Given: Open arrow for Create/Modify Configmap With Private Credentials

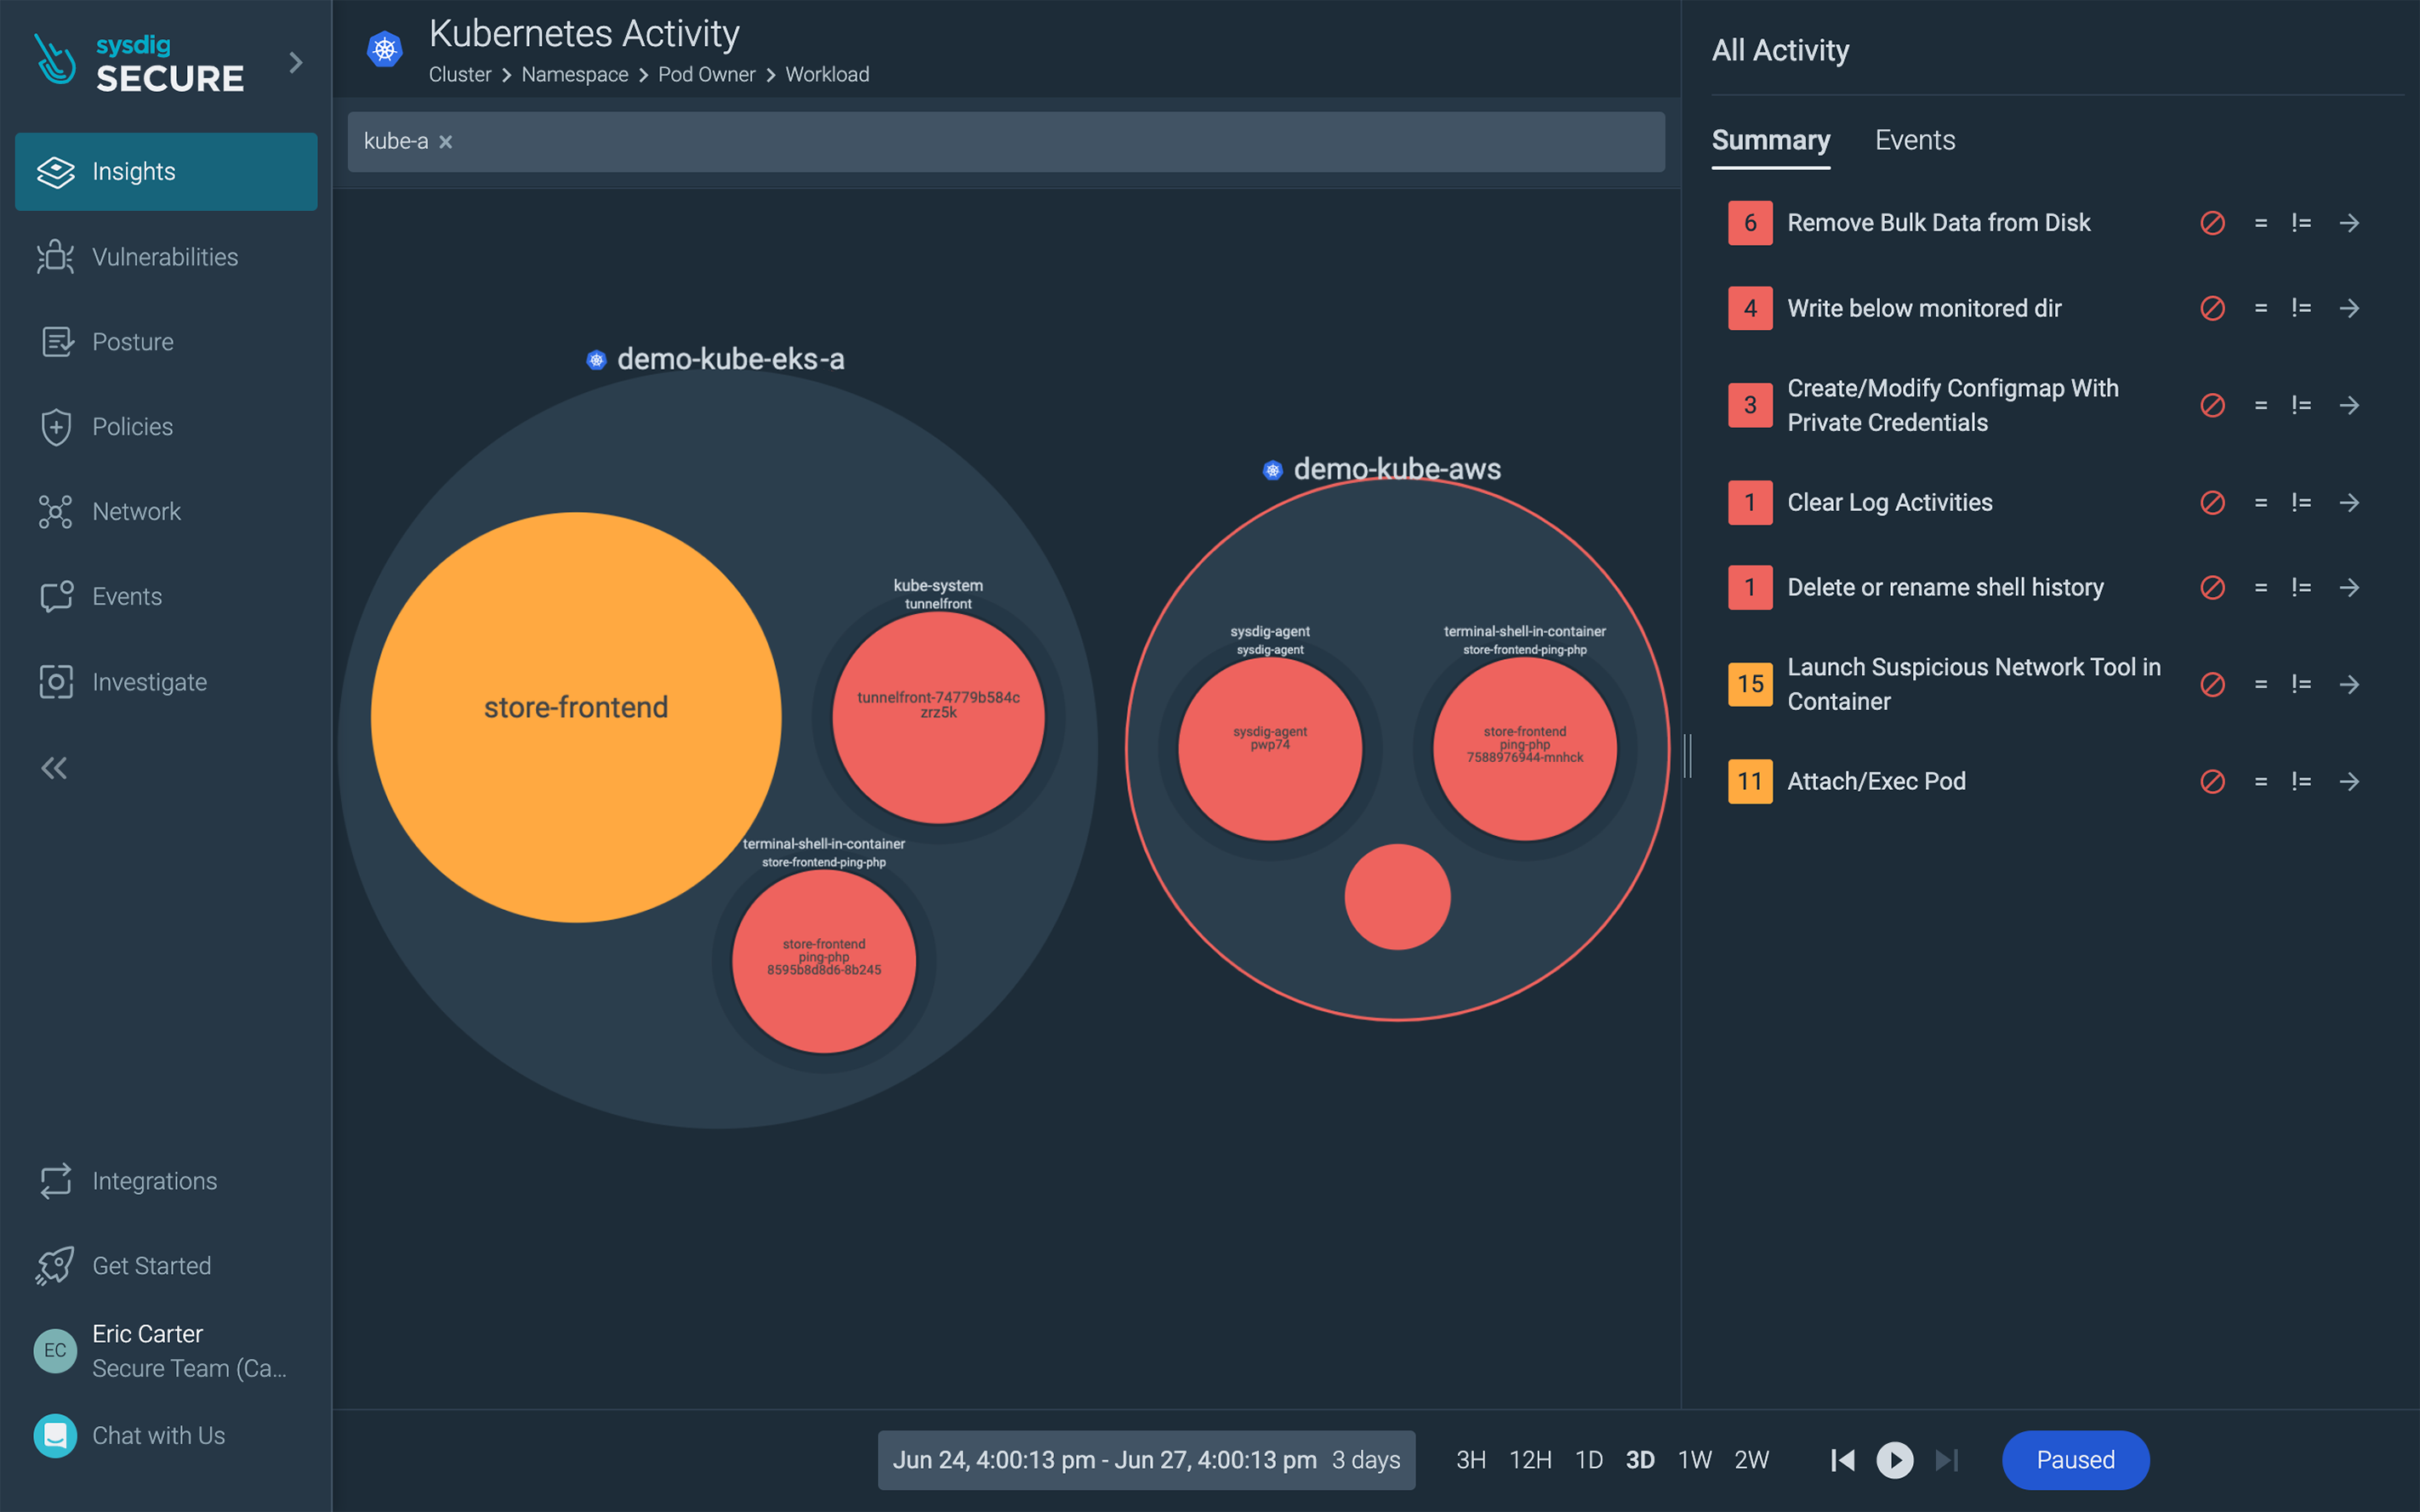Looking at the screenshot, I should pos(2350,405).
